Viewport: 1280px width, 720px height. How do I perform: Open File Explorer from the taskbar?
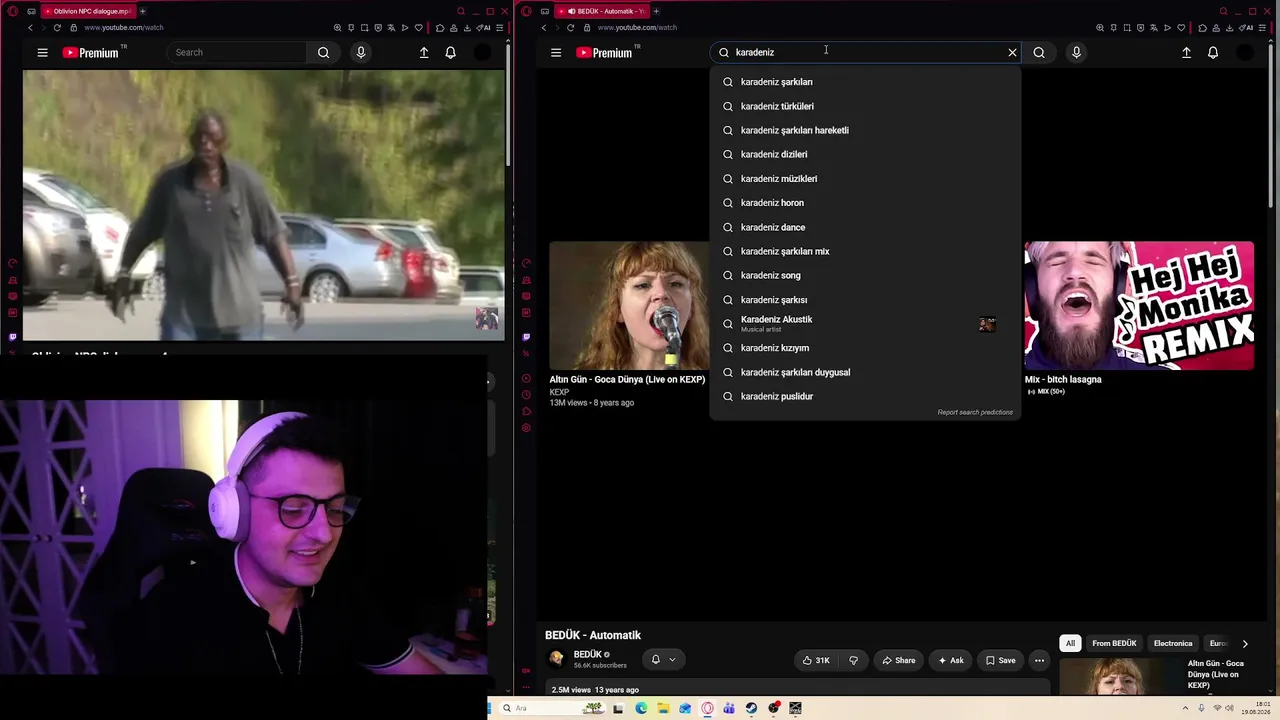662,708
